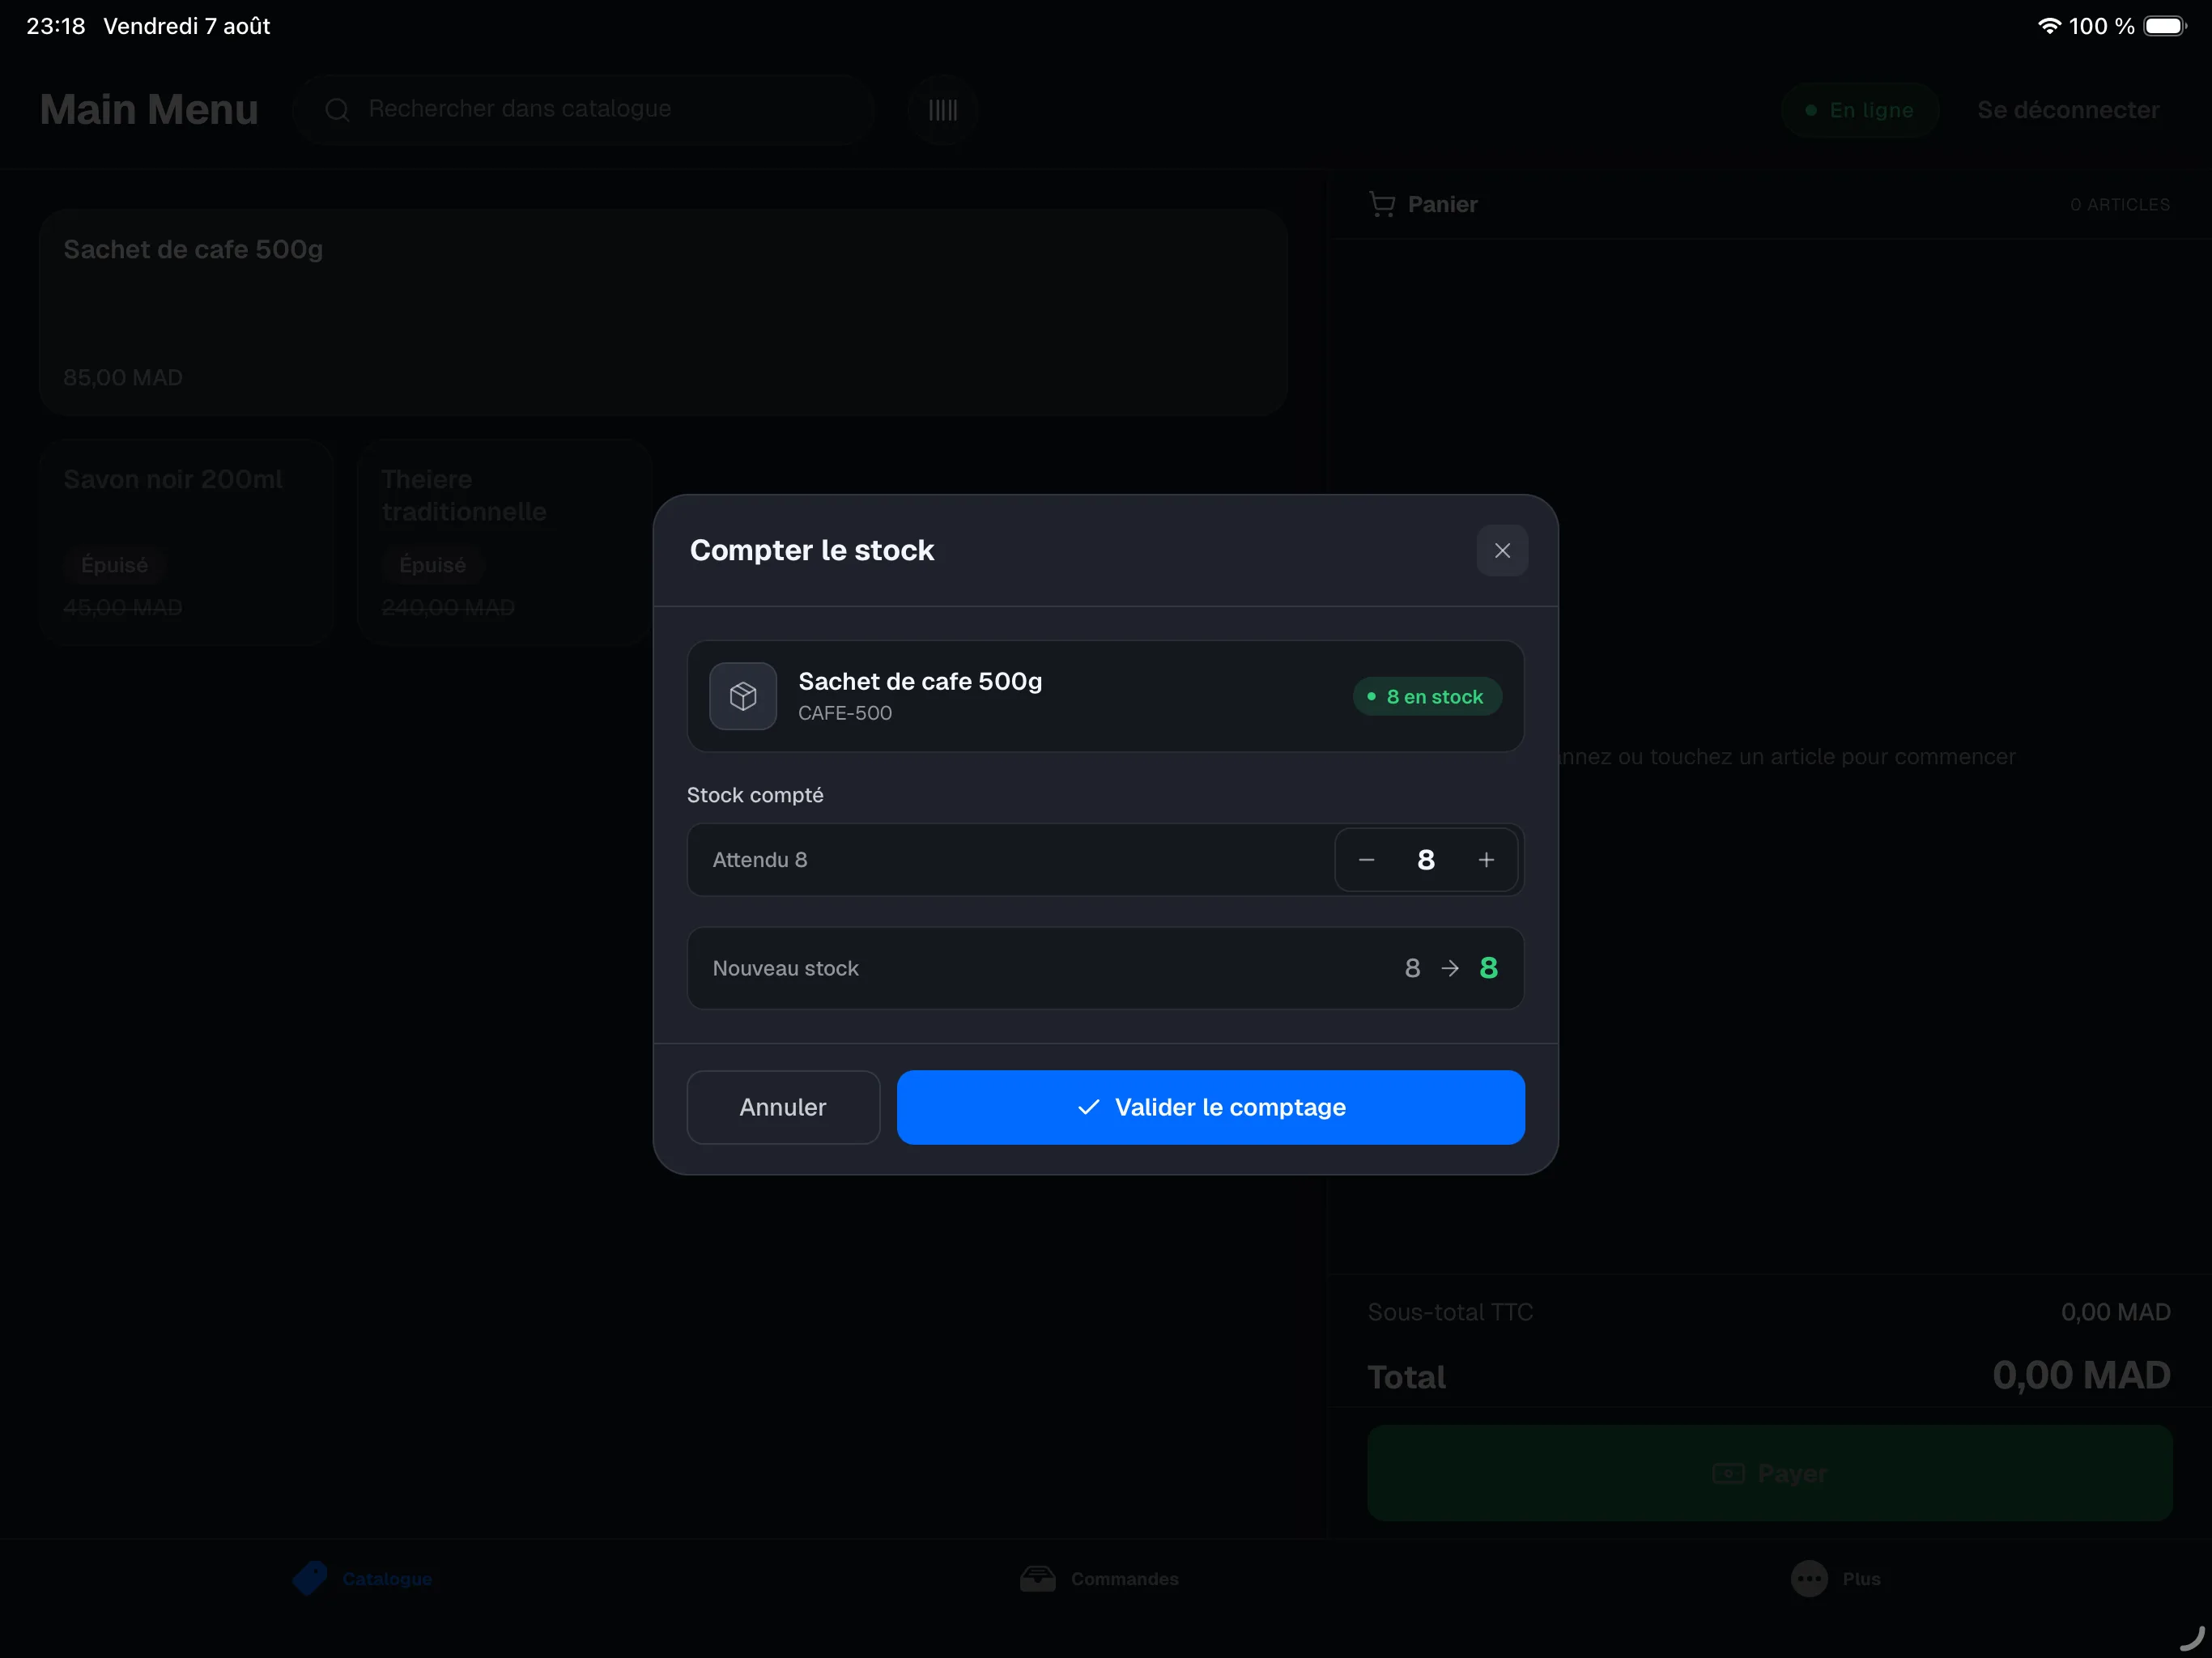Click Se déconnecter link

(x=2068, y=110)
